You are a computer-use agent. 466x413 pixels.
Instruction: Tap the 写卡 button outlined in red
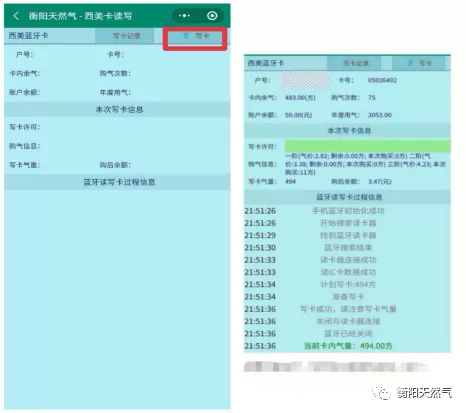pyautogui.click(x=195, y=36)
